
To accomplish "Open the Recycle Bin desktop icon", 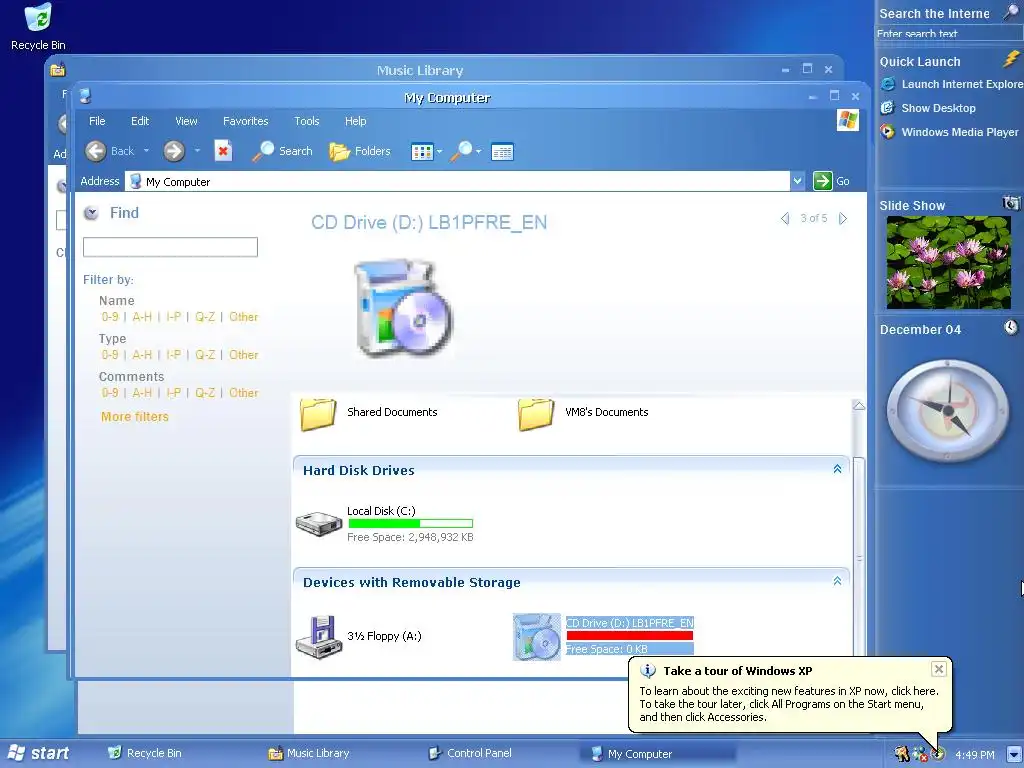I will pyautogui.click(x=38, y=26).
